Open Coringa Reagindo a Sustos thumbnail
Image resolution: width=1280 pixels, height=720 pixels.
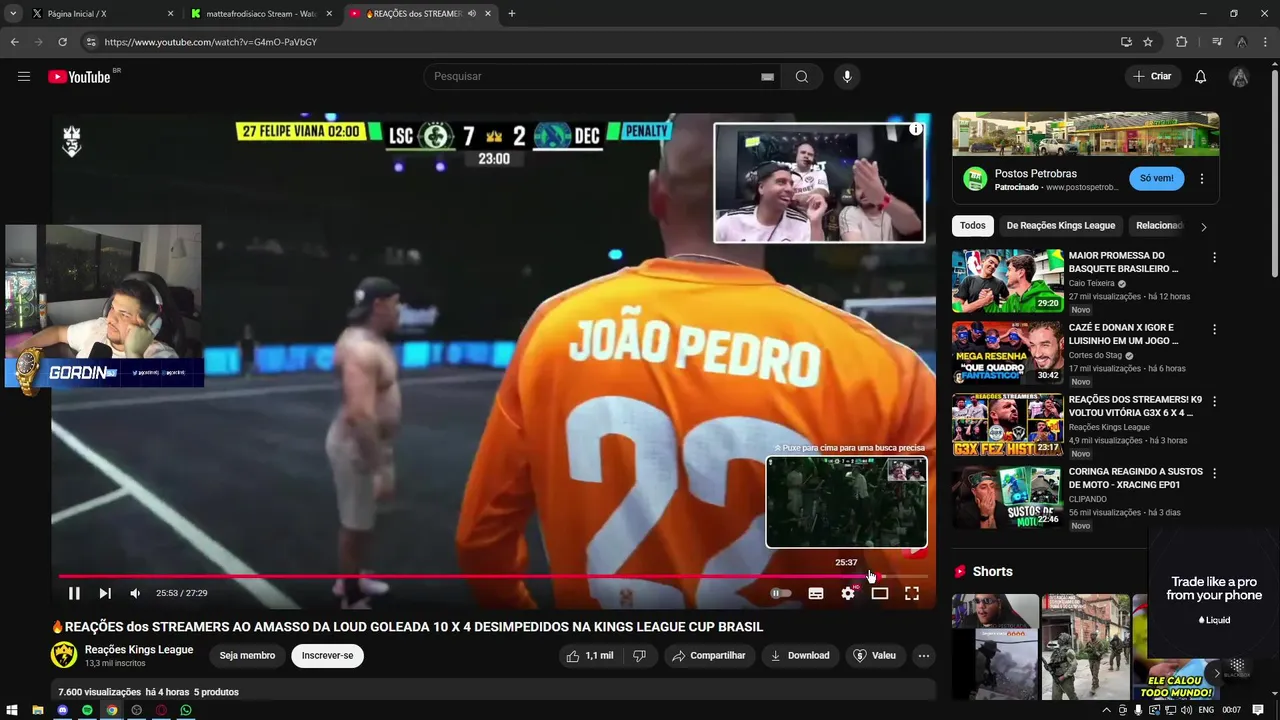(x=1007, y=497)
